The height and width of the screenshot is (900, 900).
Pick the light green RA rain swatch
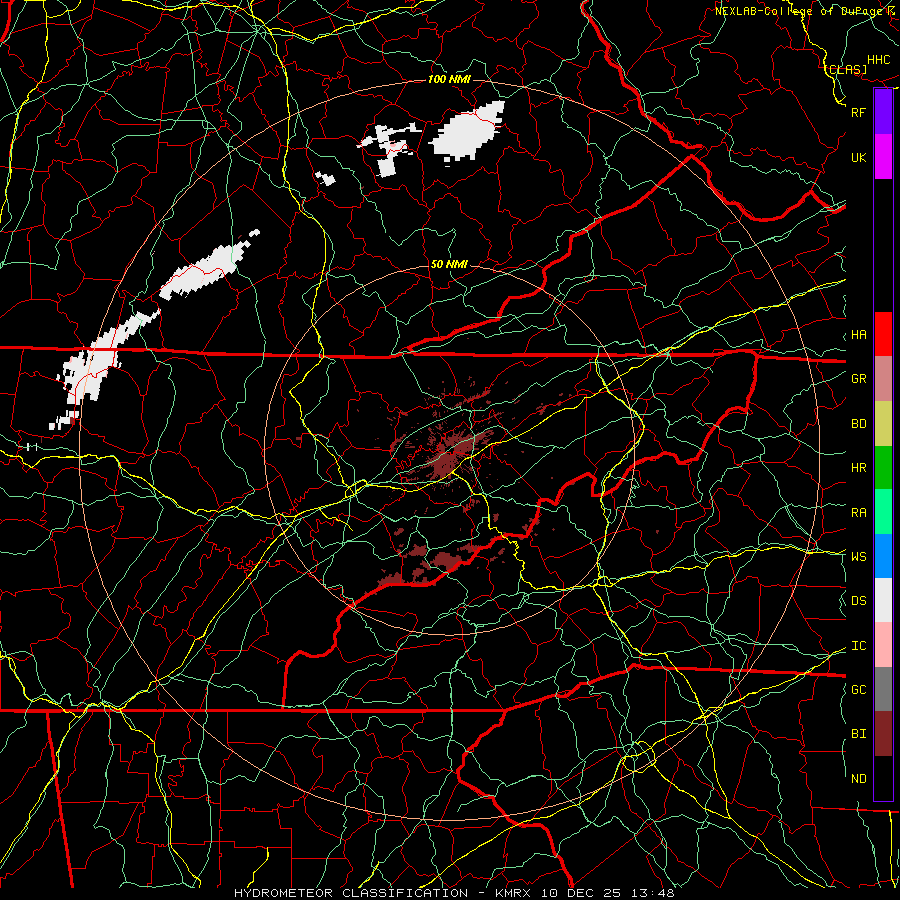(883, 512)
